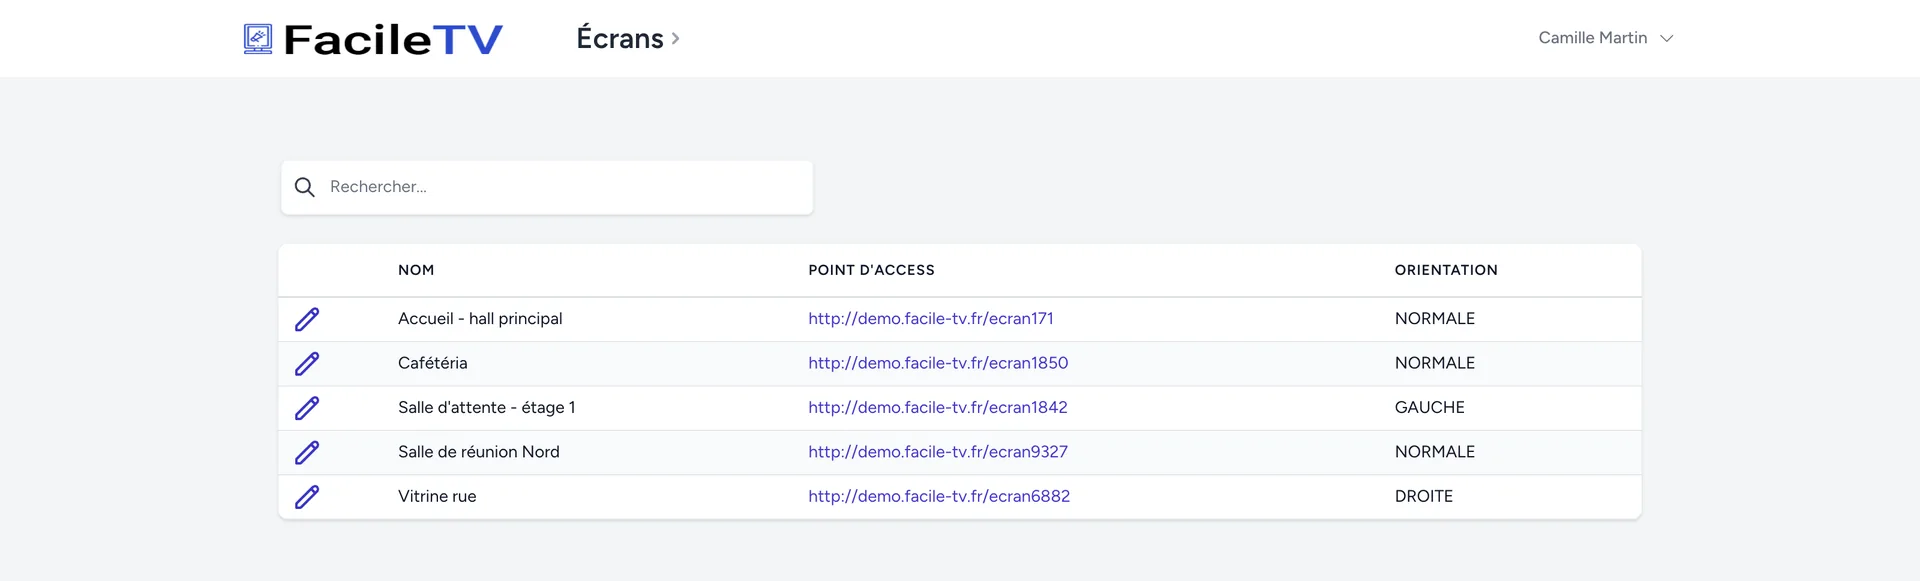Go to the ecran6882 access point link
The width and height of the screenshot is (1920, 581).
coord(939,496)
